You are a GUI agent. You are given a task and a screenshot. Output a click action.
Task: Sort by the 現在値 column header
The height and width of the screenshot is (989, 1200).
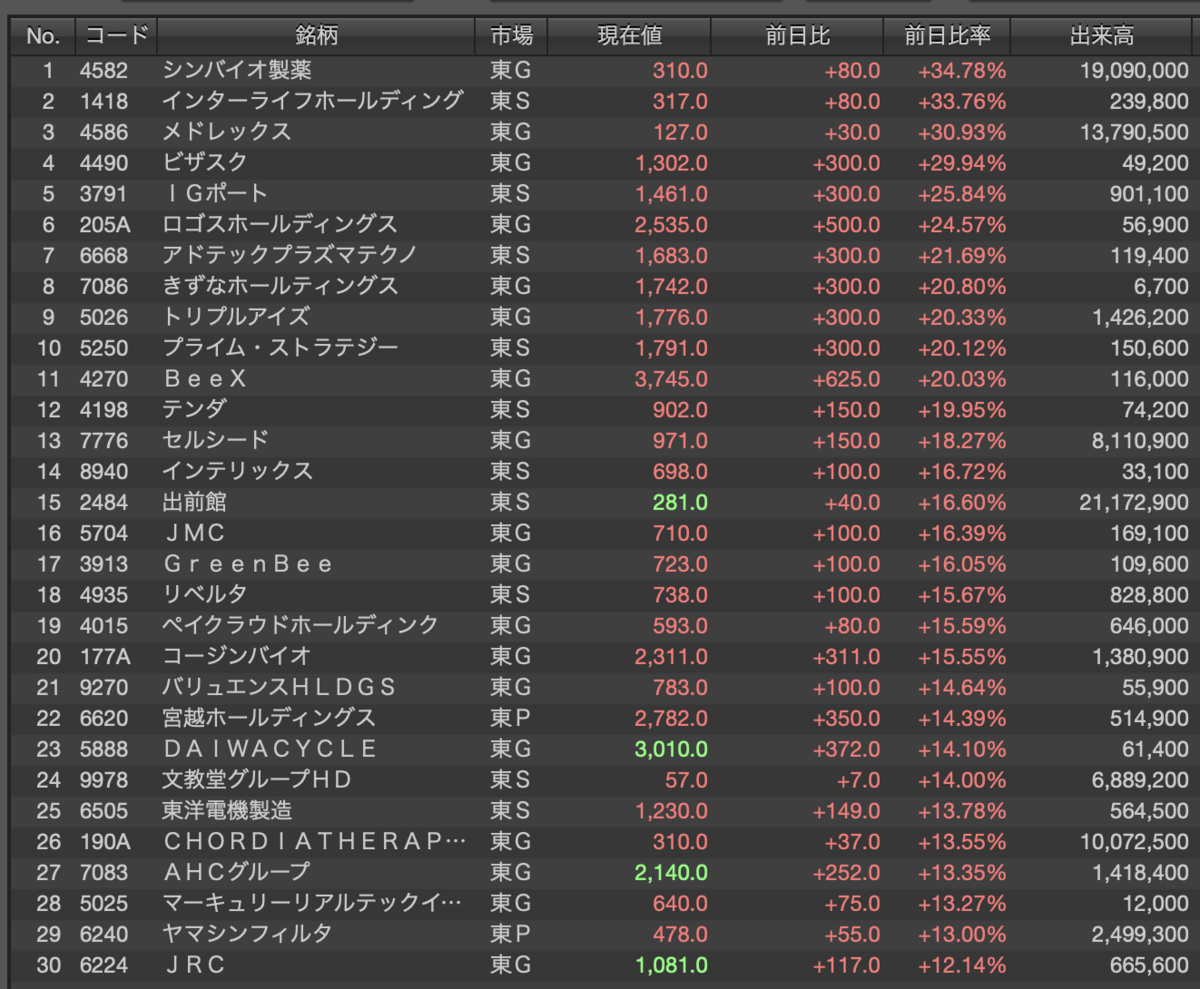click(x=629, y=37)
